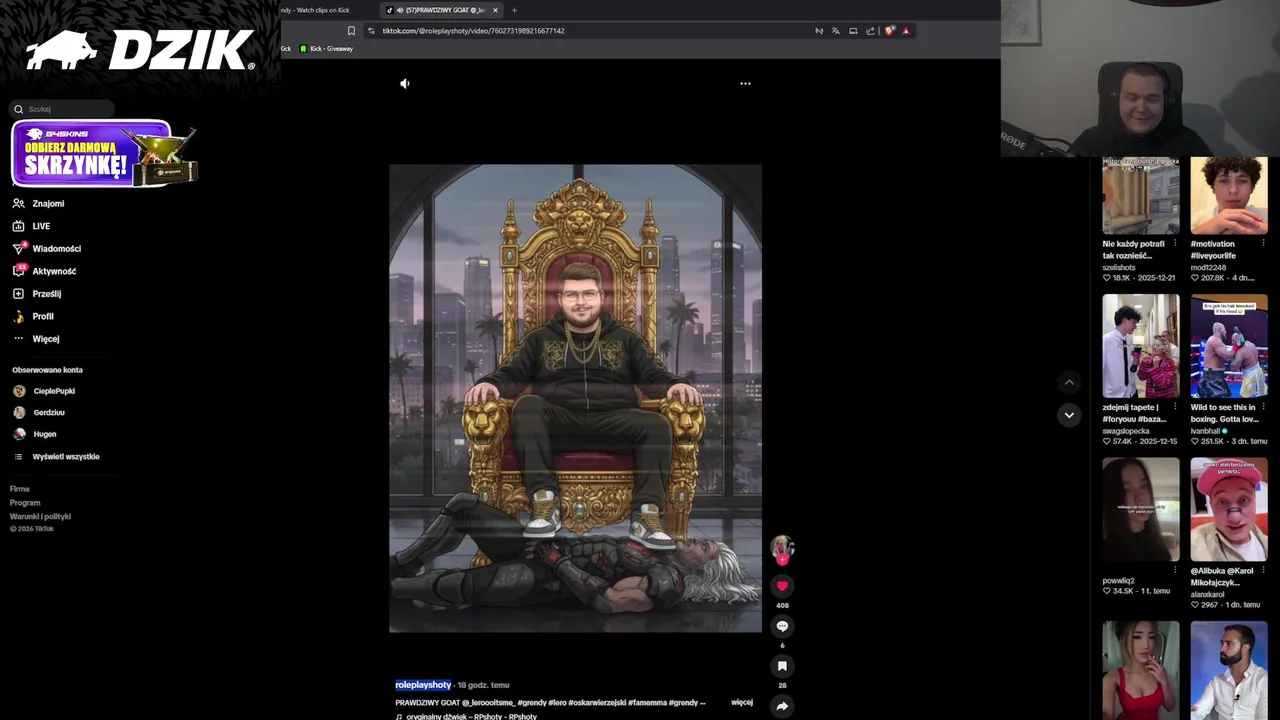This screenshot has width=1280, height=720.
Task: Click hashtag #famemma in caption
Action: [x=647, y=703]
